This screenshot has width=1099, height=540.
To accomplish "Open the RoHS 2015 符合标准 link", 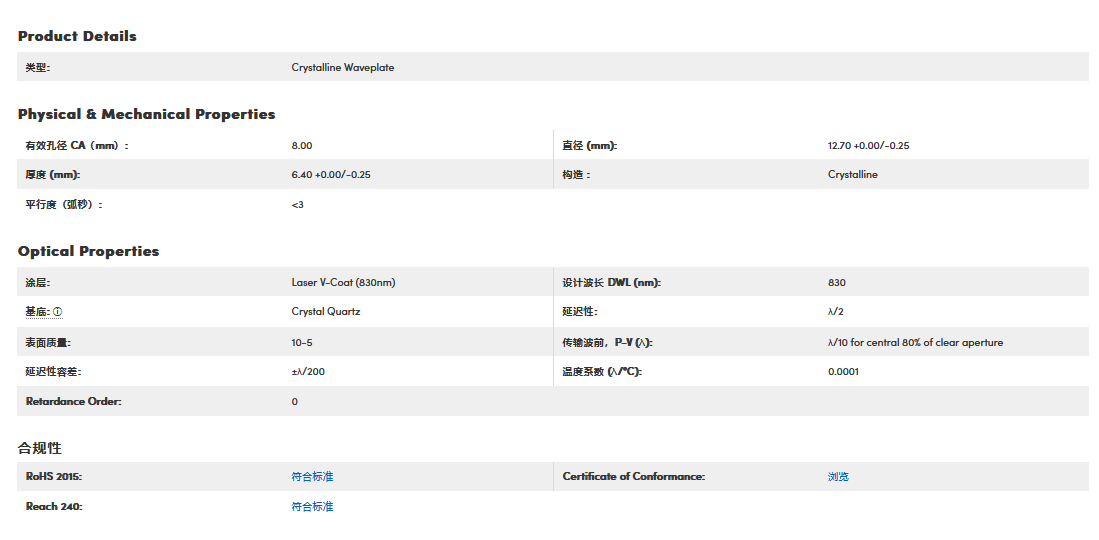I will (312, 477).
